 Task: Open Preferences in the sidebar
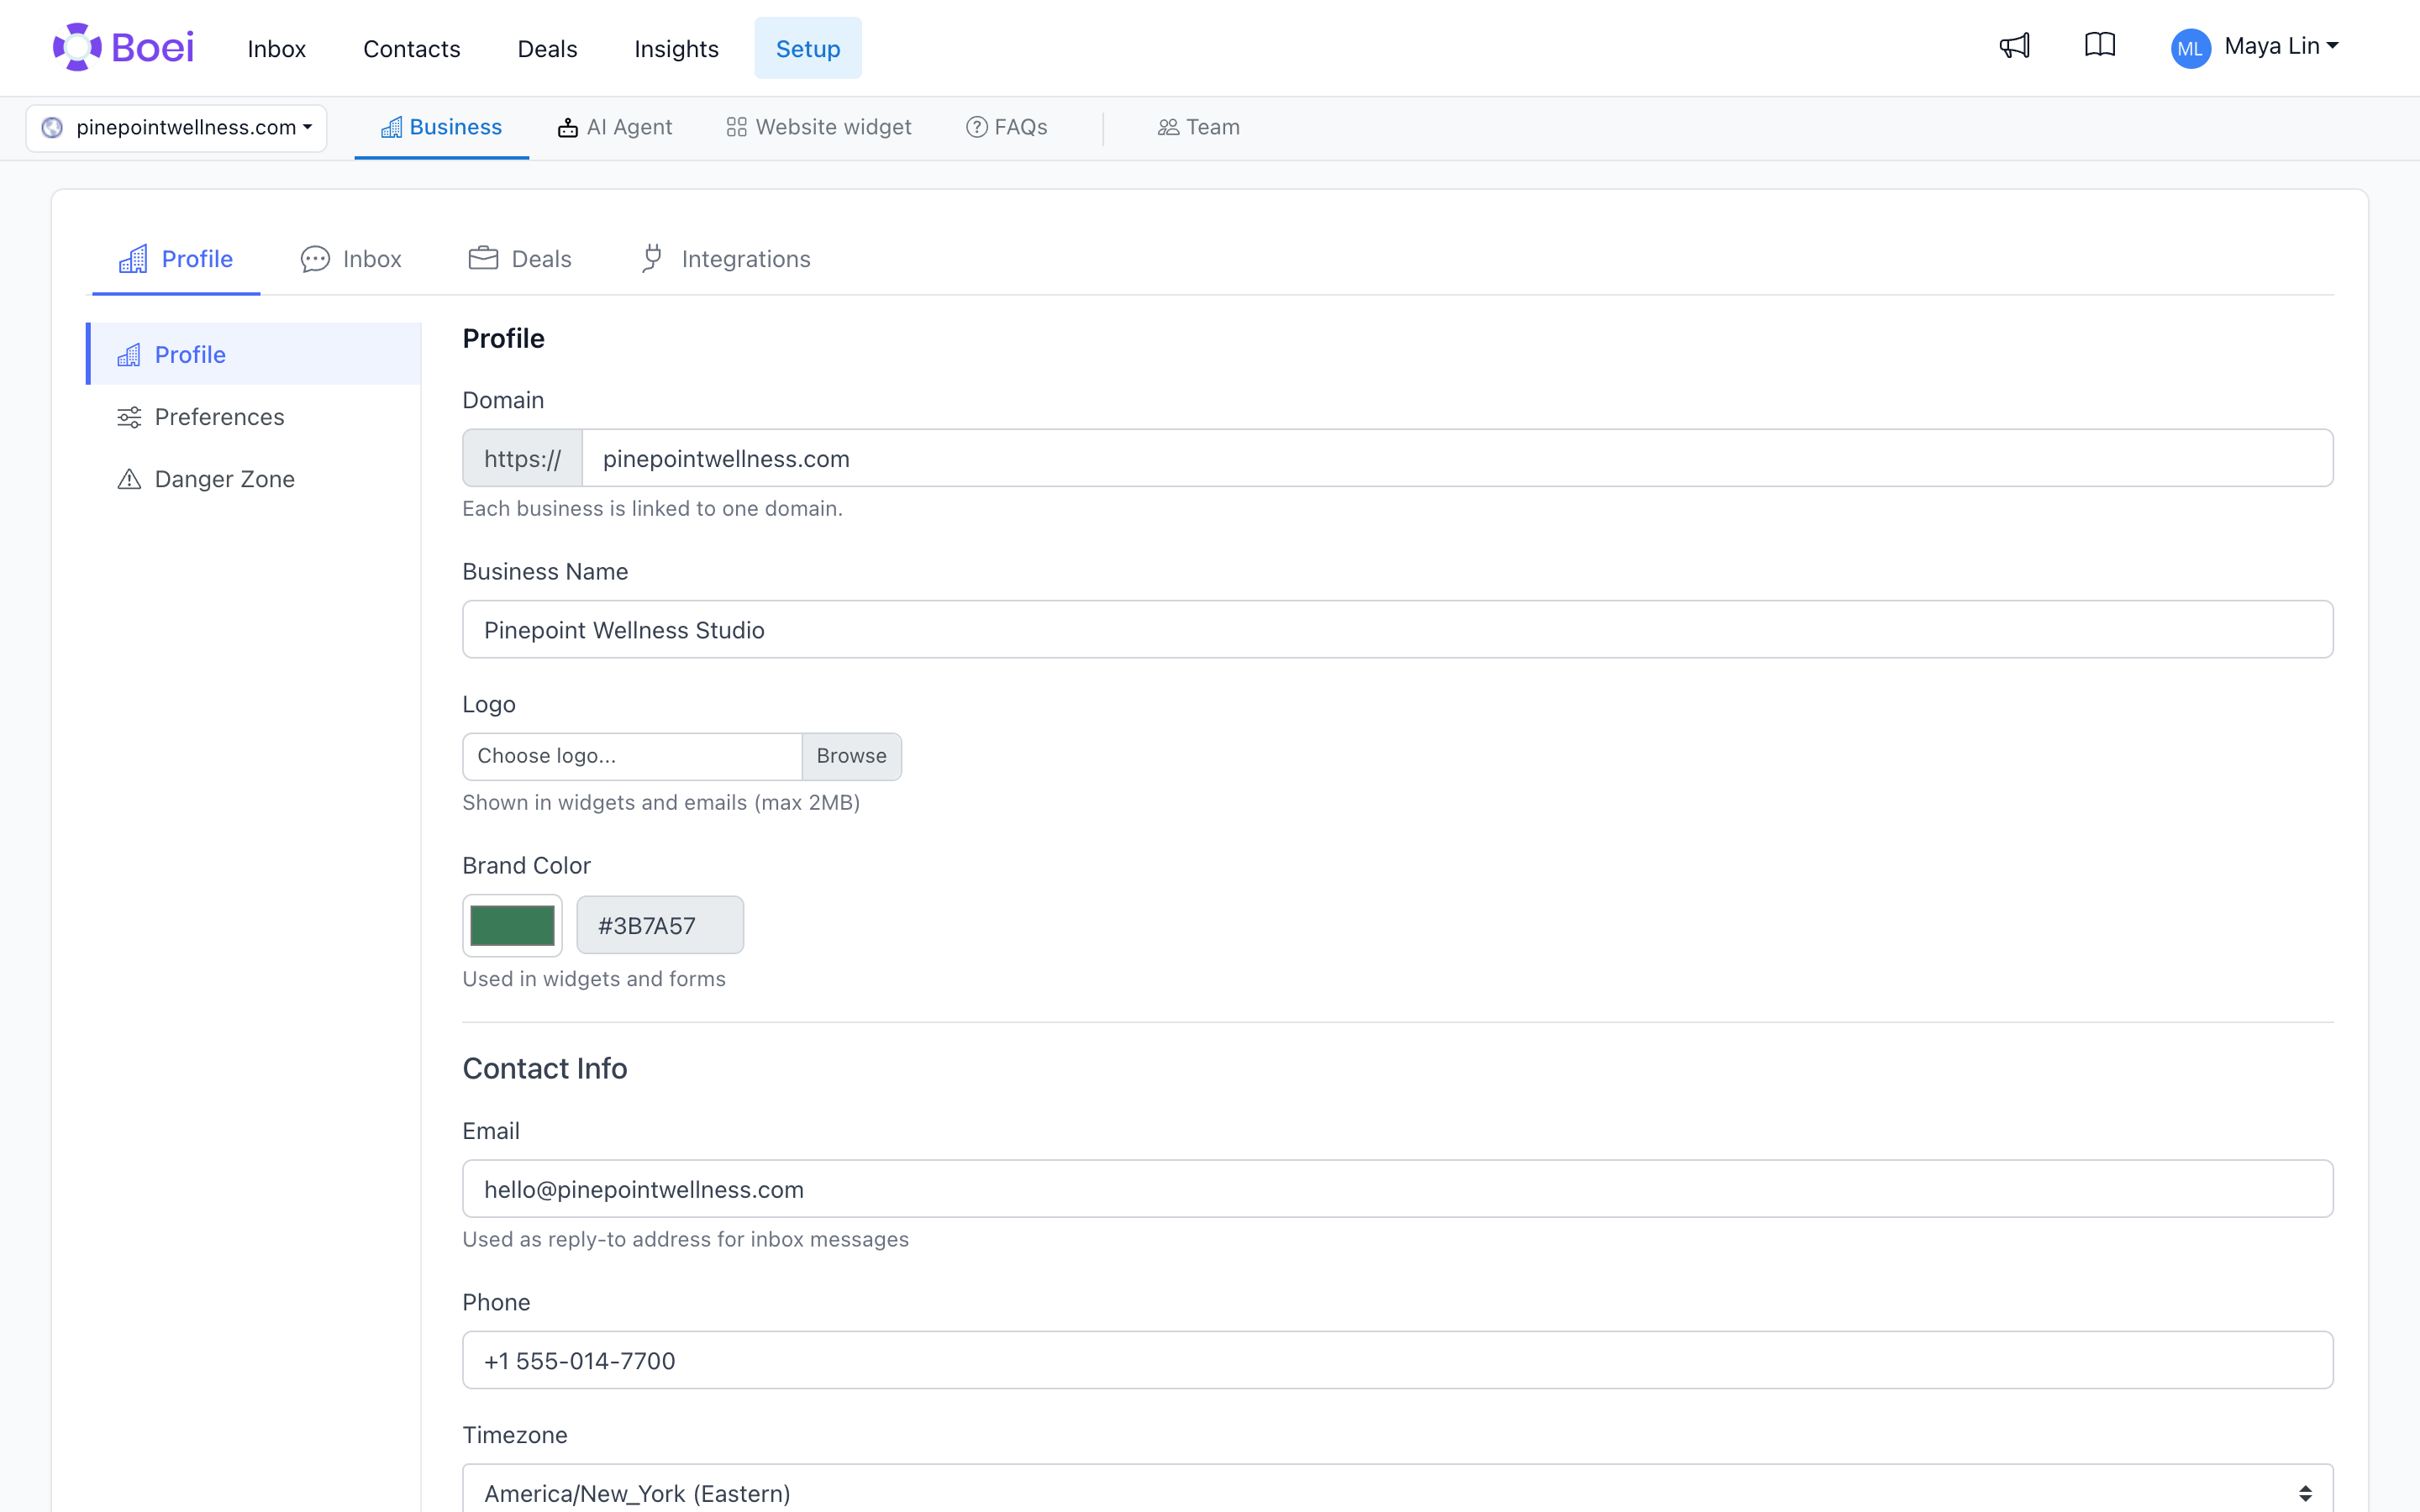pyautogui.click(x=254, y=416)
